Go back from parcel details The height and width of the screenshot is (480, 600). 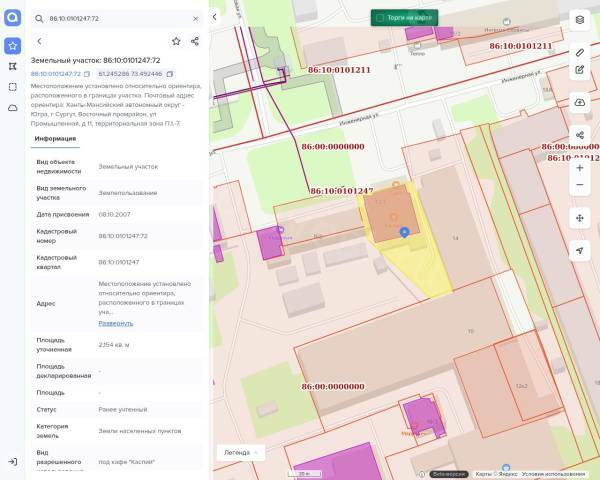[x=39, y=41]
